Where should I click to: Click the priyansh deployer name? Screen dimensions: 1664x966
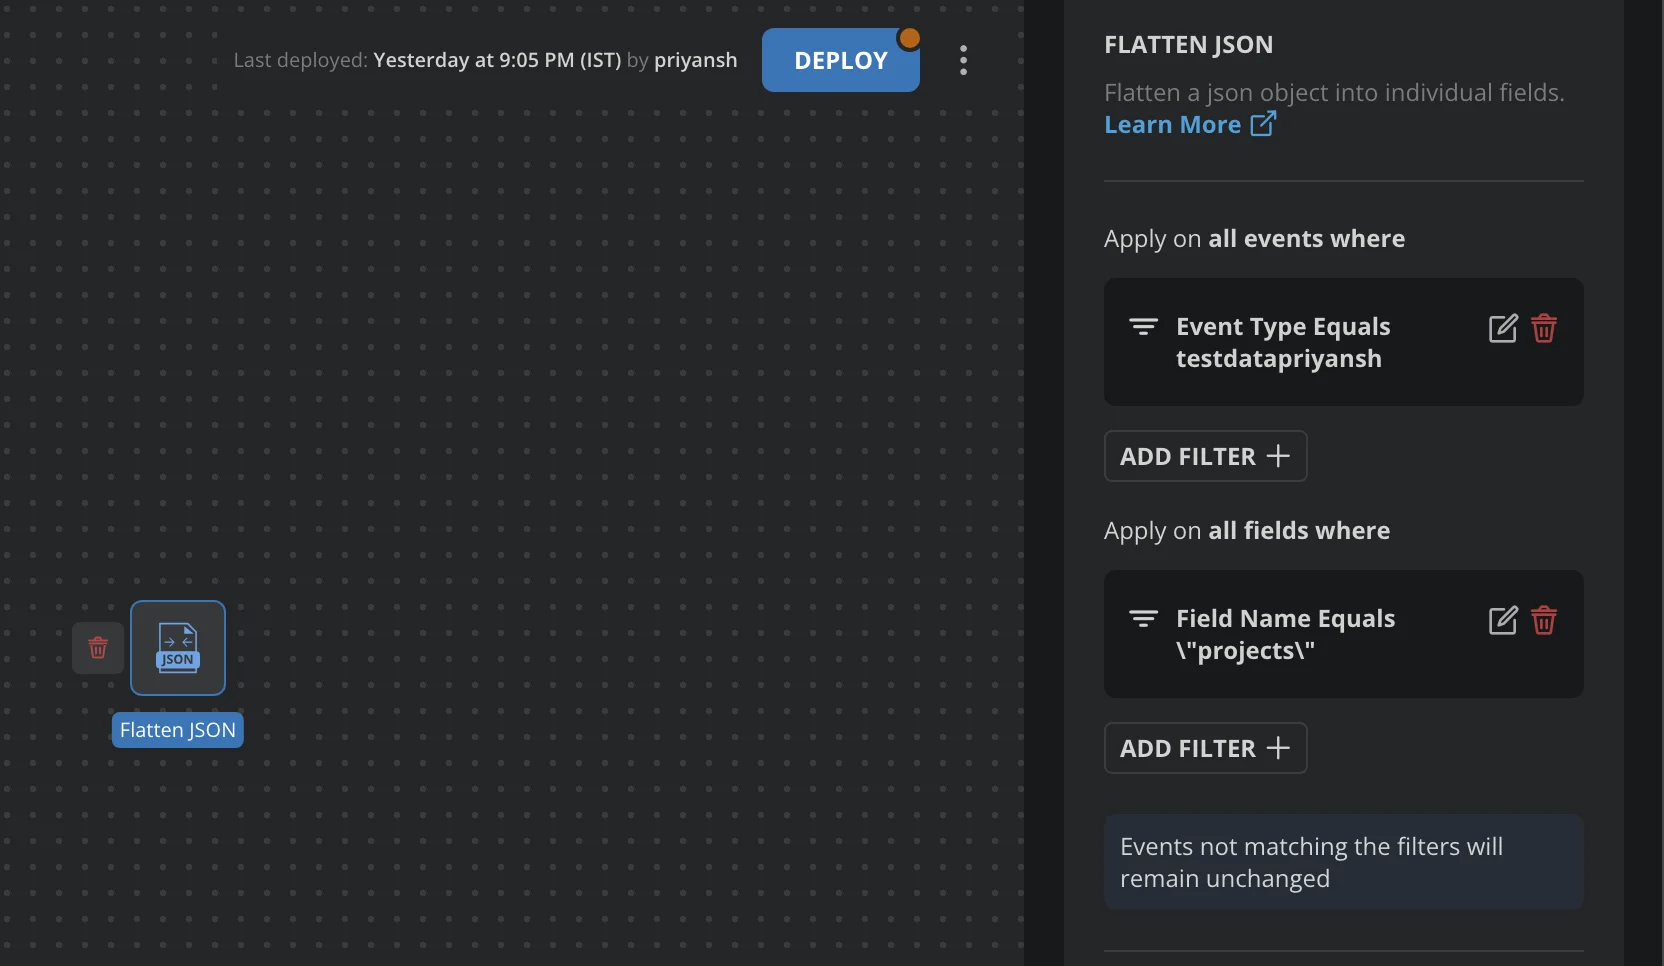click(695, 60)
